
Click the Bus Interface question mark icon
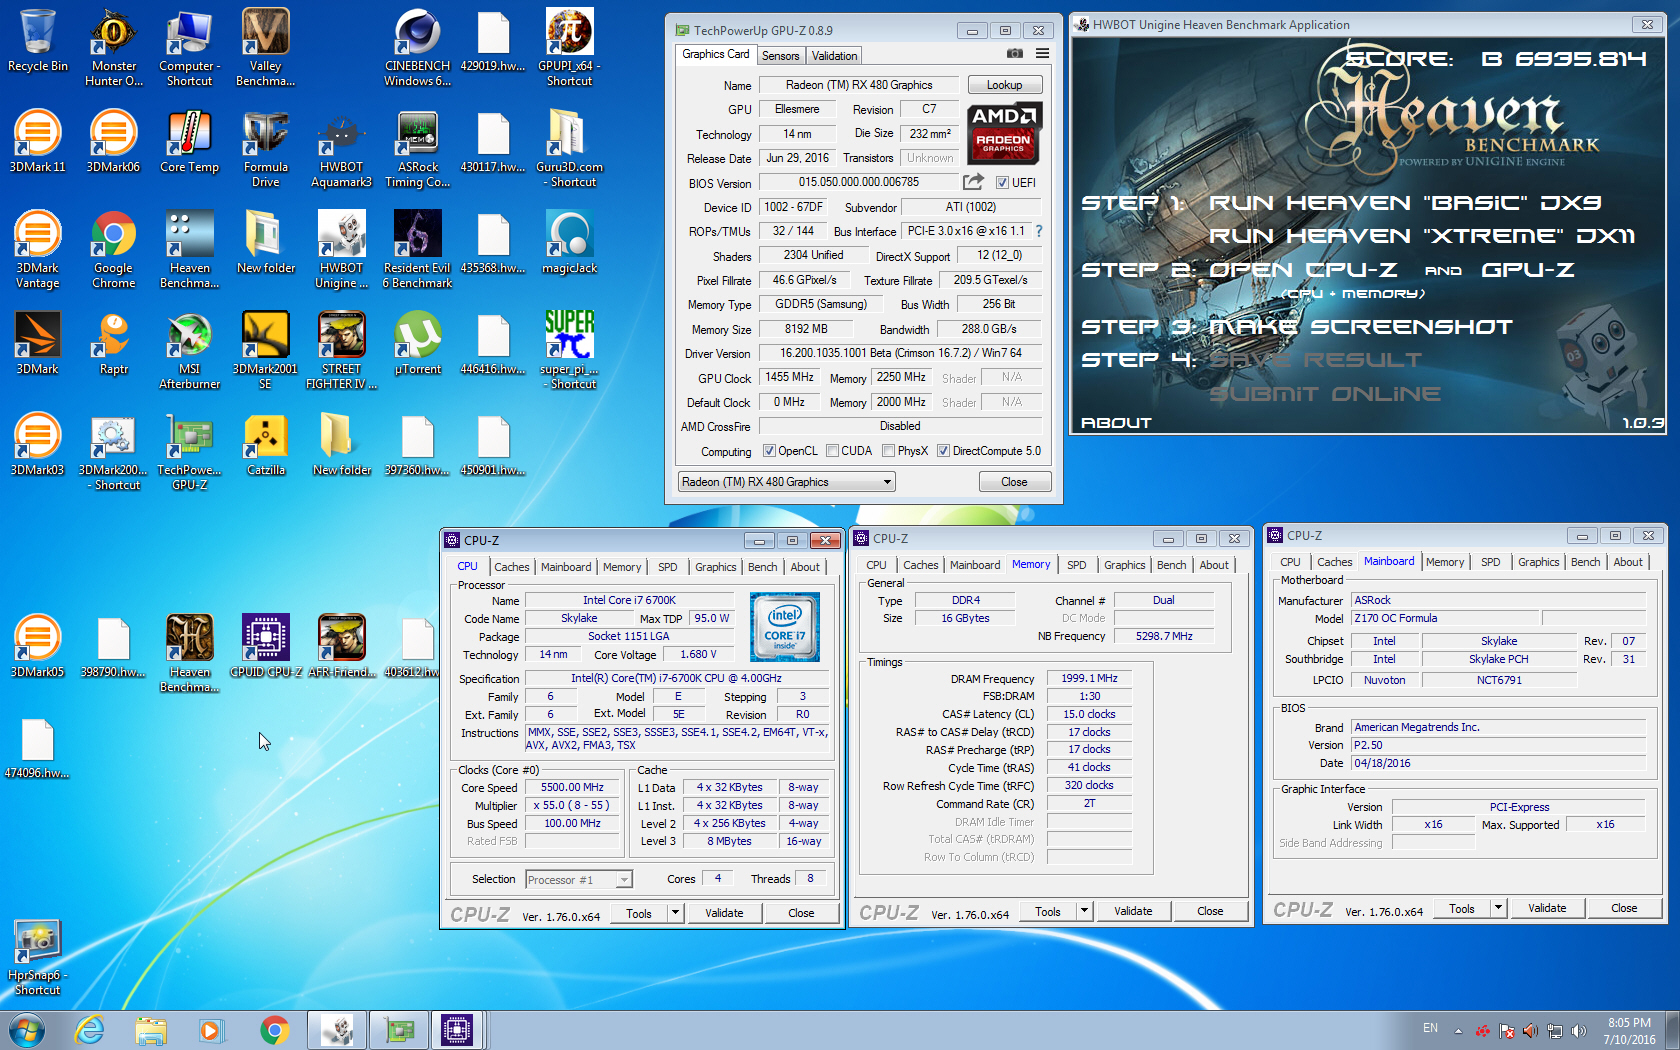click(1039, 231)
